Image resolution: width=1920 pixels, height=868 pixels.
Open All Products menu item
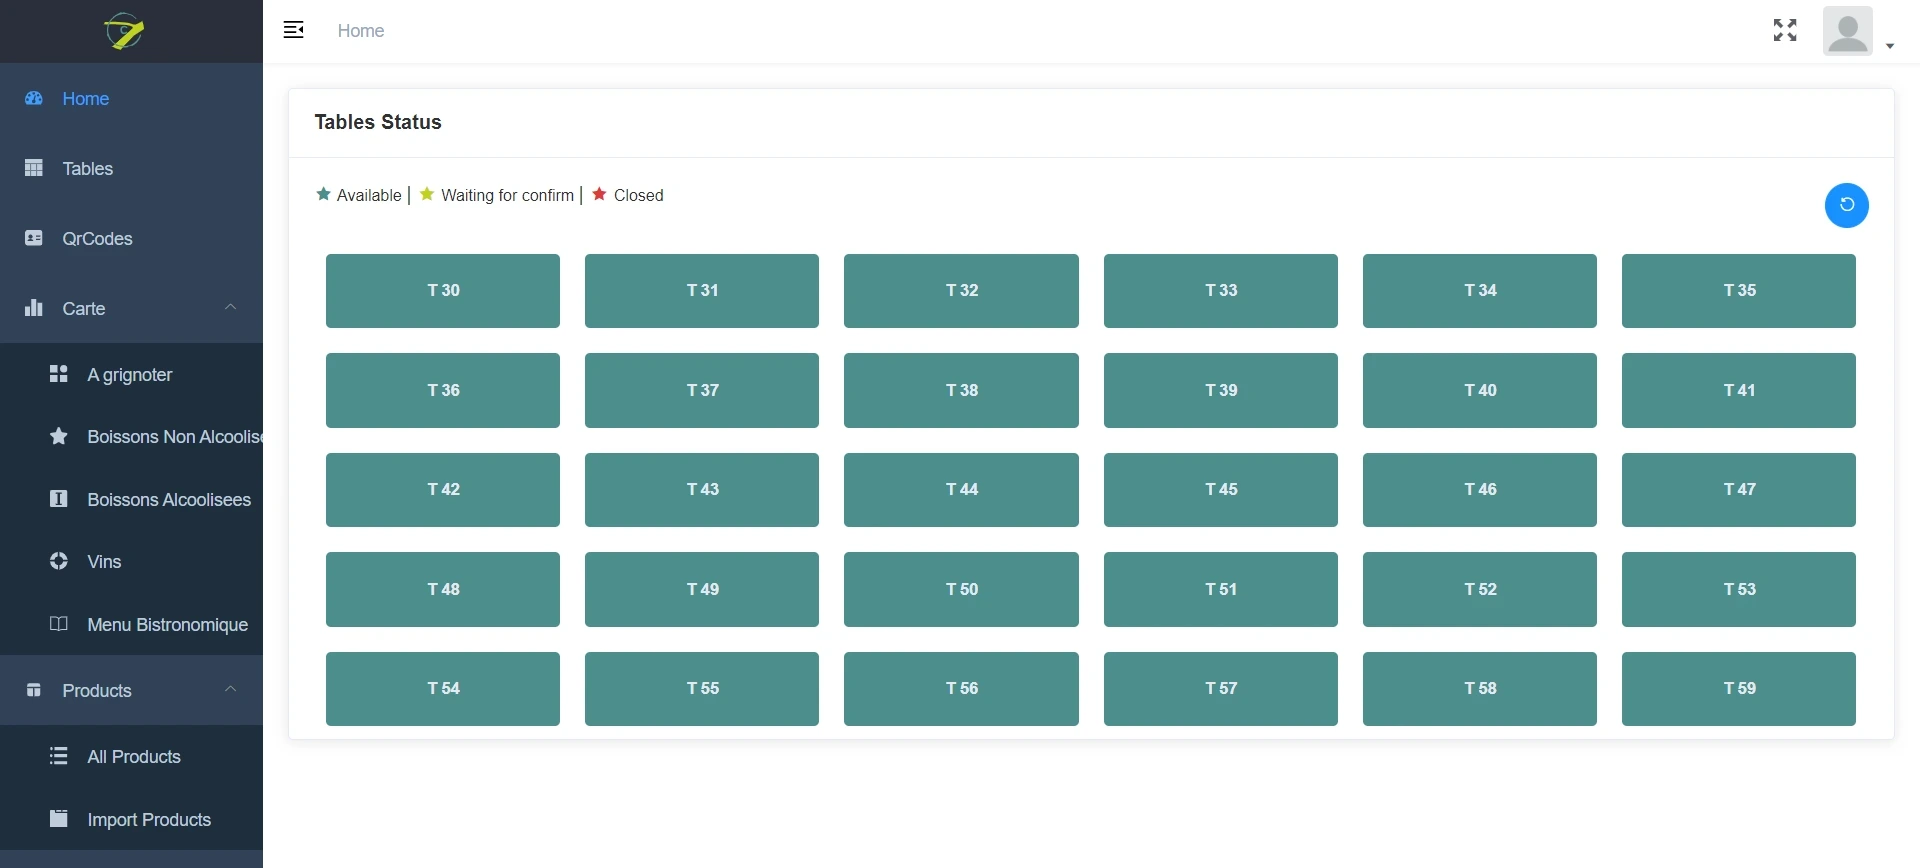(x=134, y=757)
